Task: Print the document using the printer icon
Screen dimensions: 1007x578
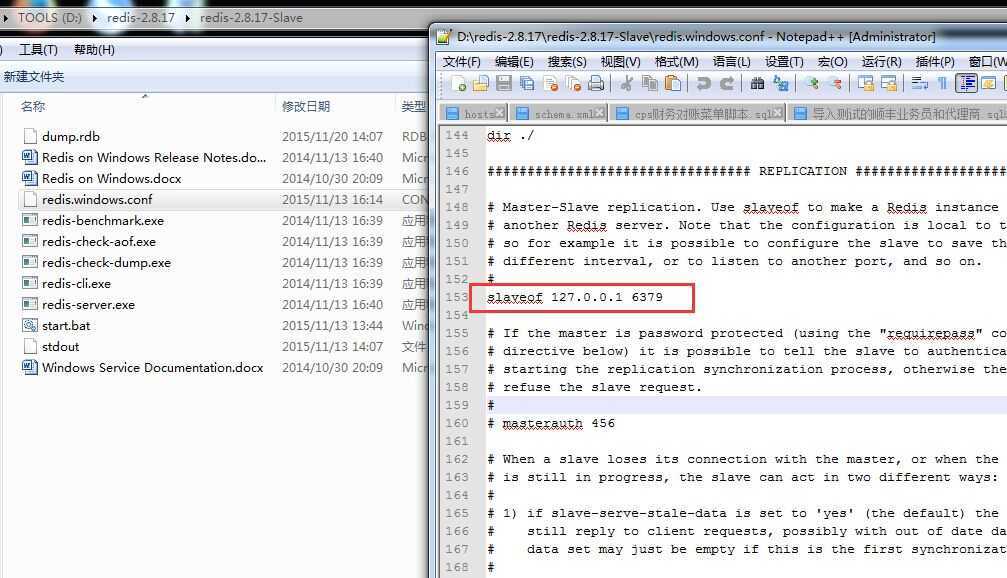Action: coord(596,83)
